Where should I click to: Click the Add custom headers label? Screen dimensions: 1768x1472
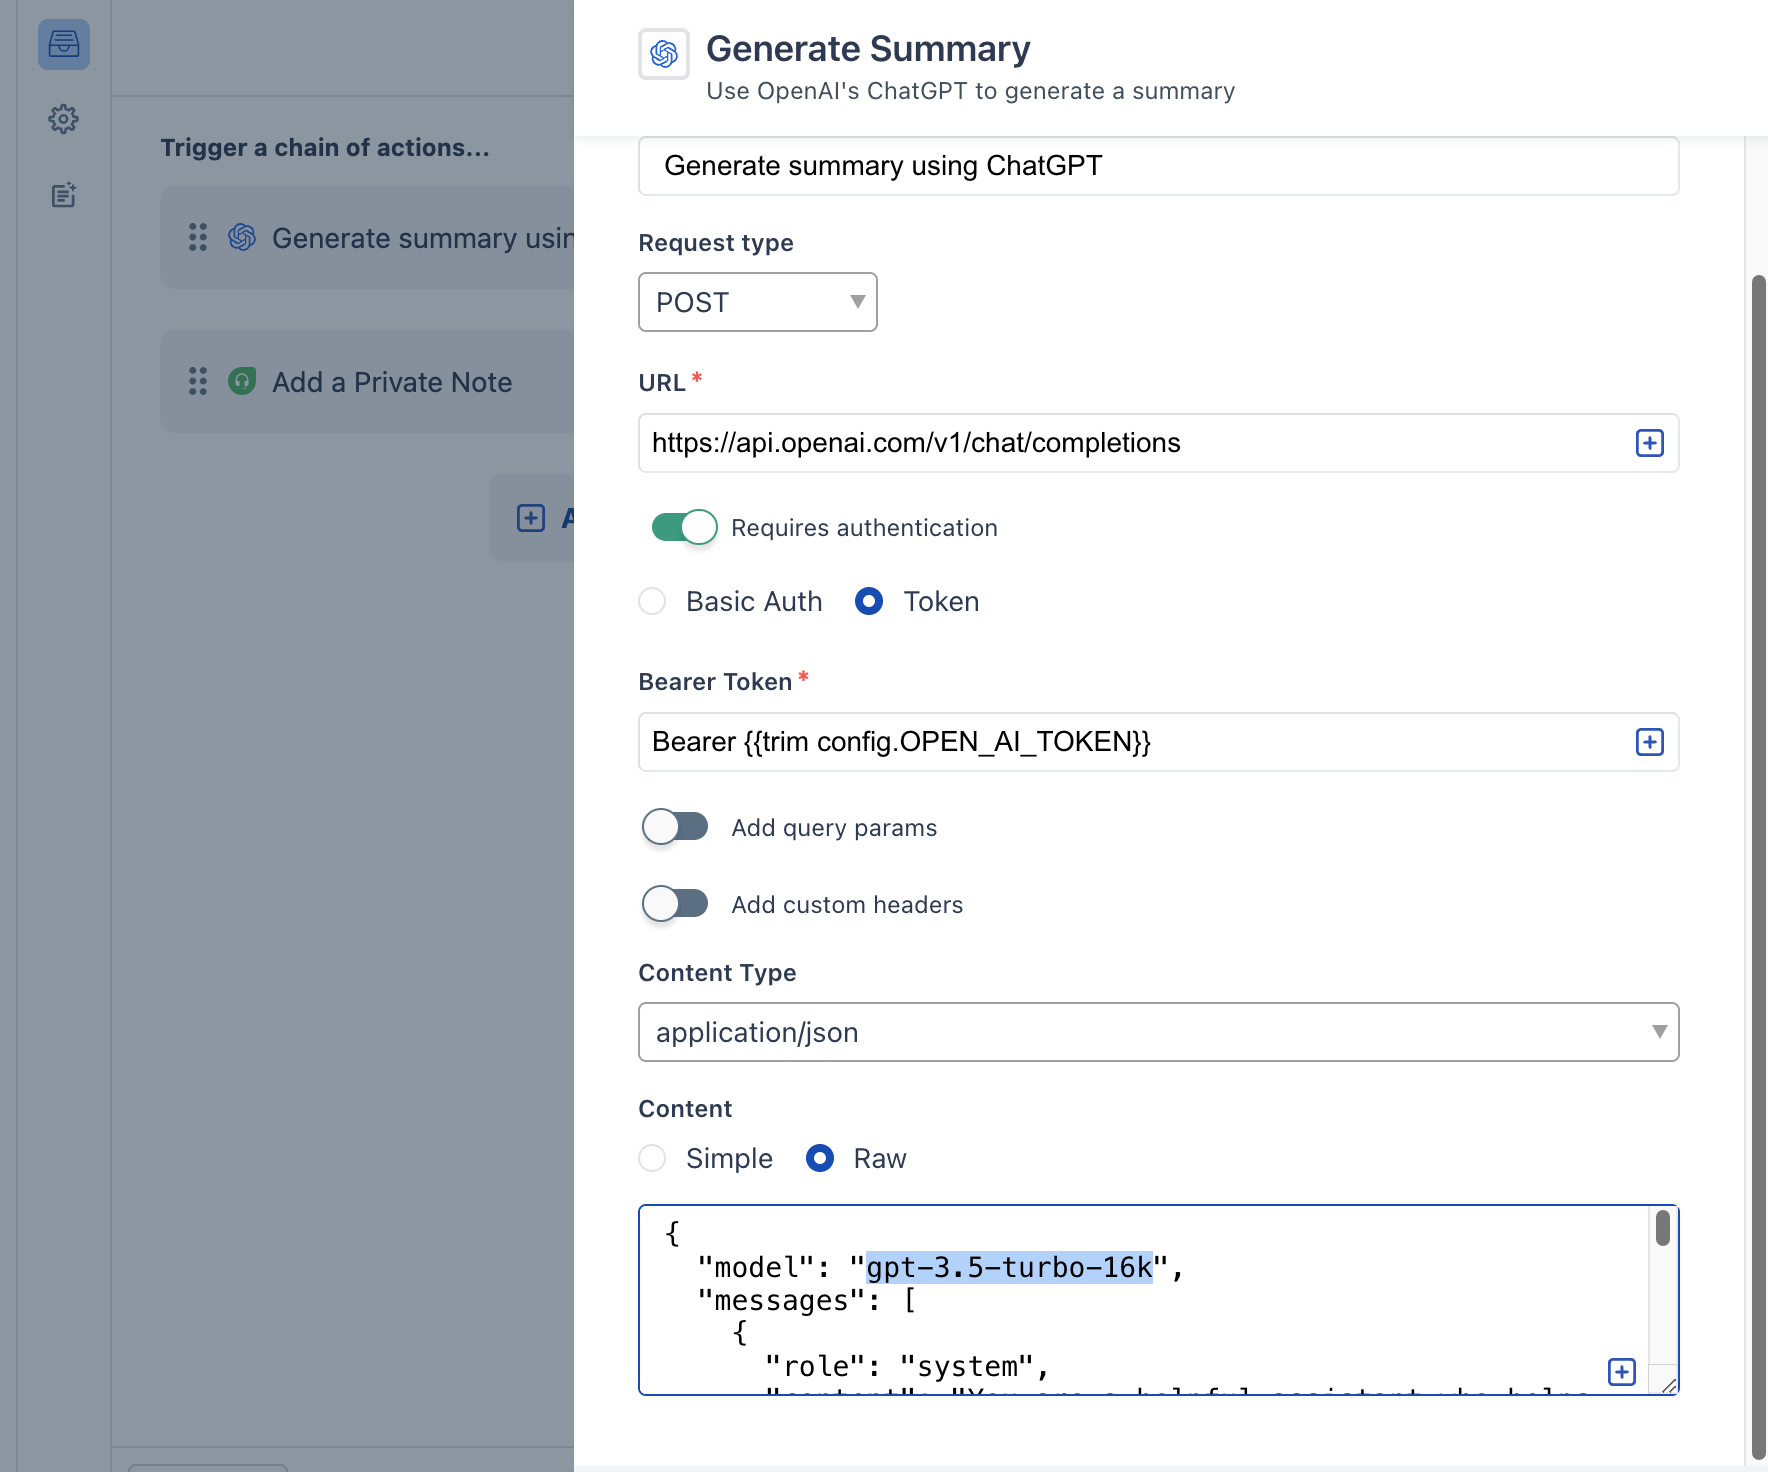tap(847, 905)
